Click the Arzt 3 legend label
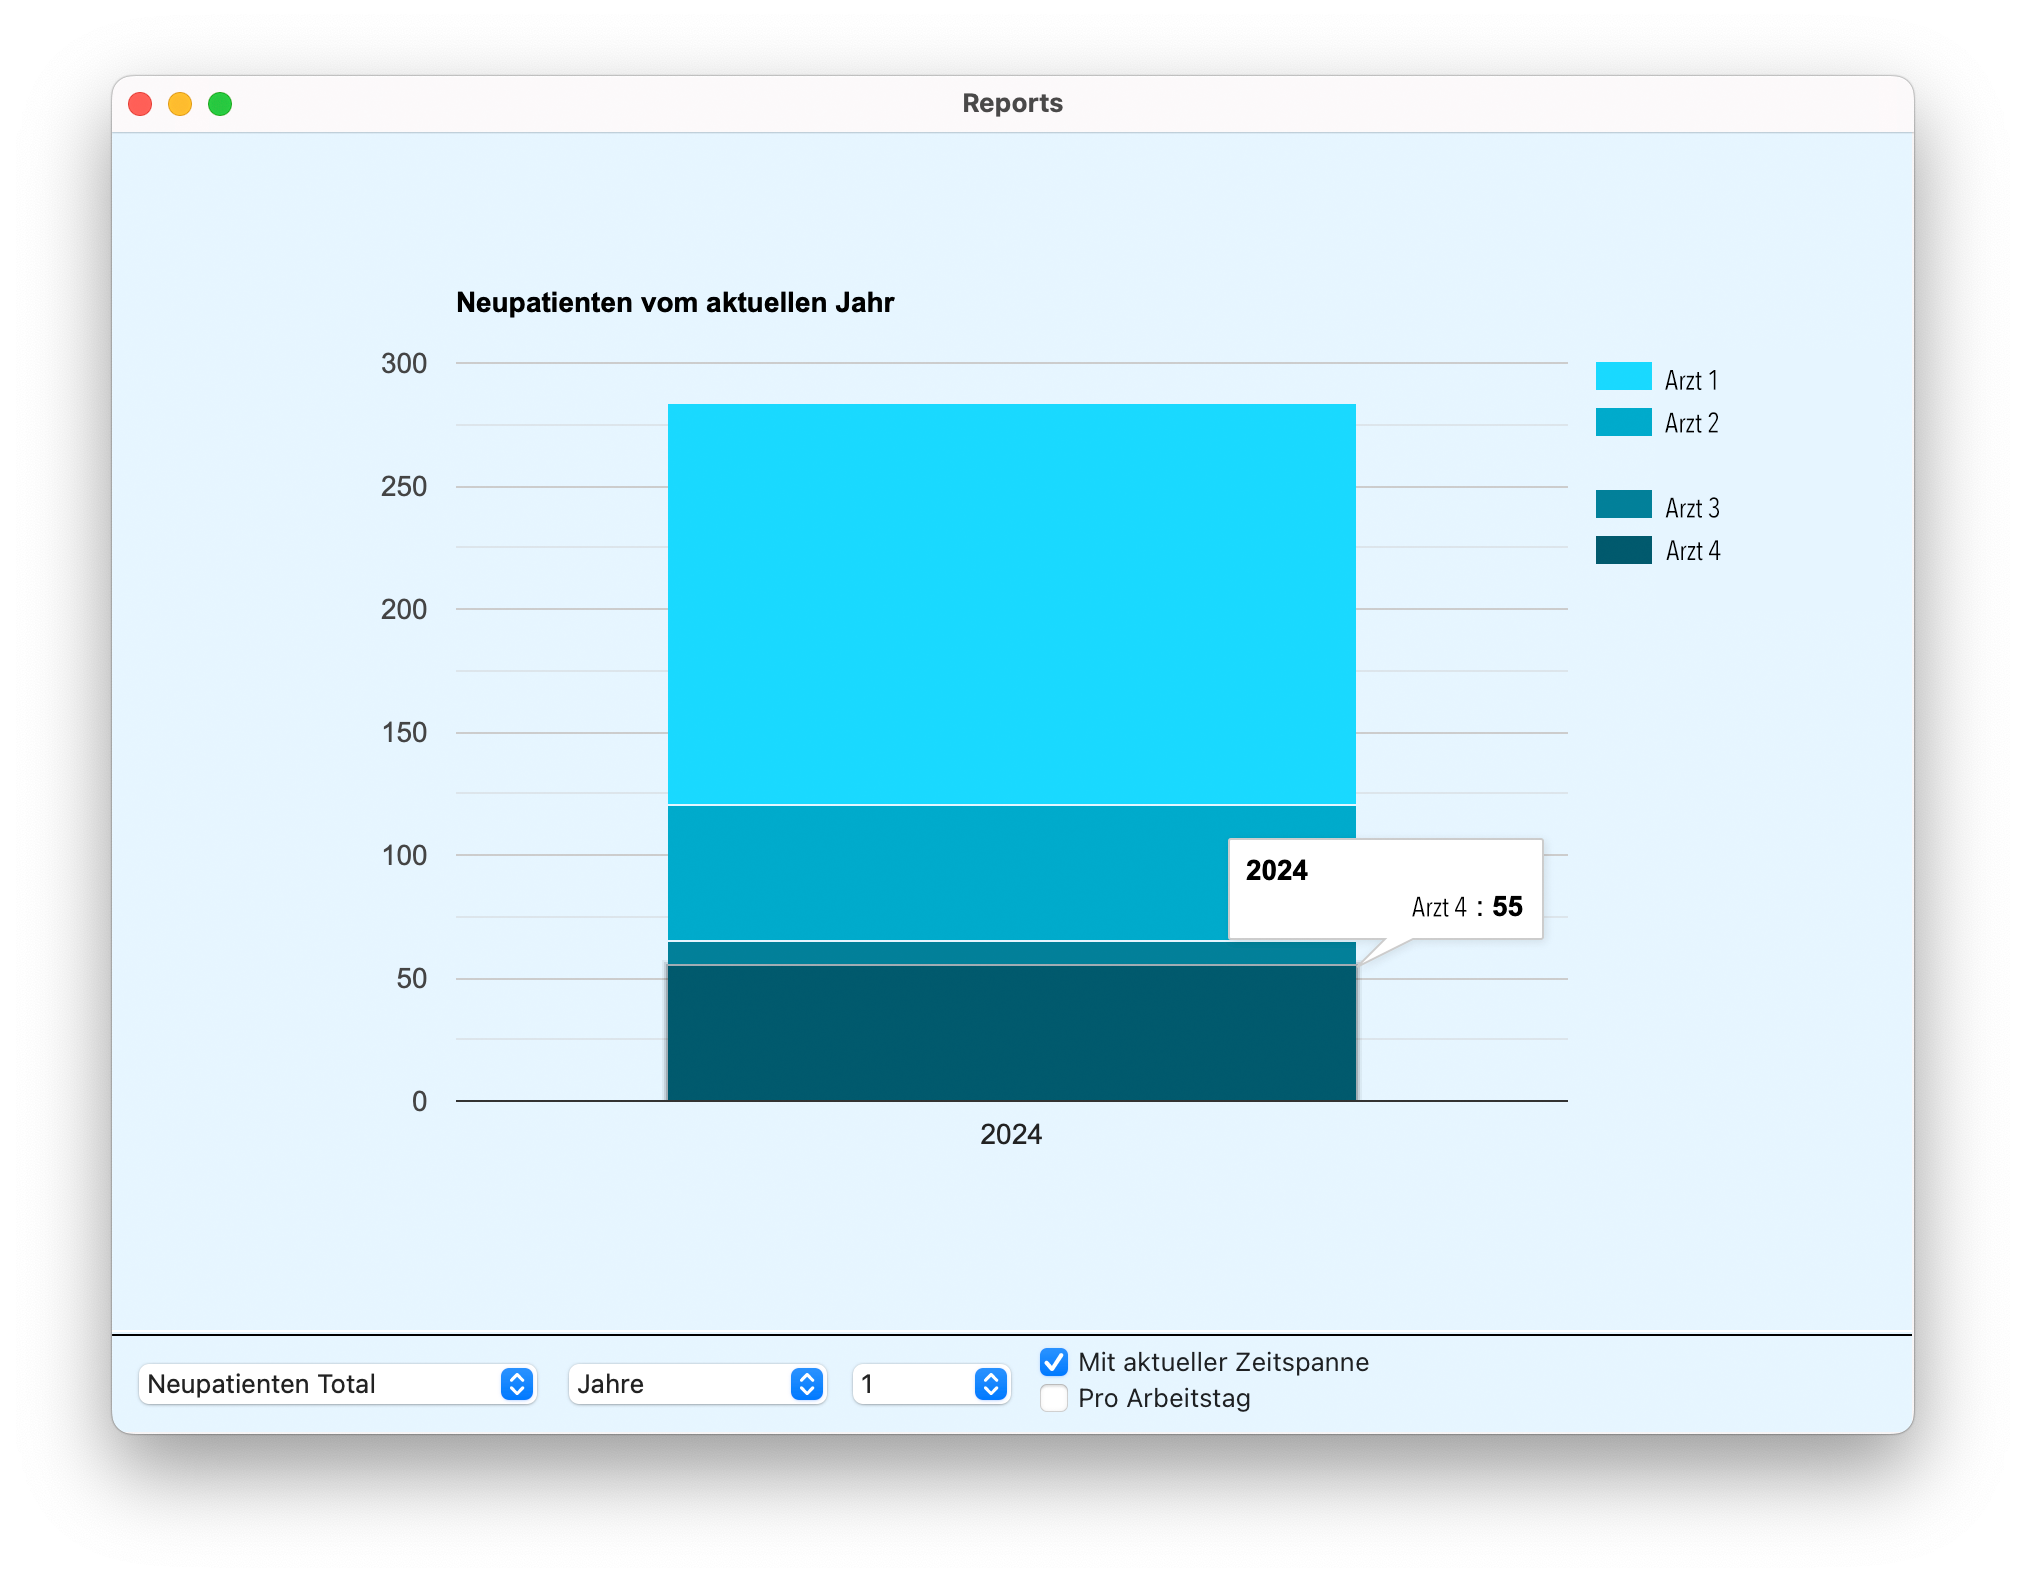The width and height of the screenshot is (2026, 1582). point(1692,508)
